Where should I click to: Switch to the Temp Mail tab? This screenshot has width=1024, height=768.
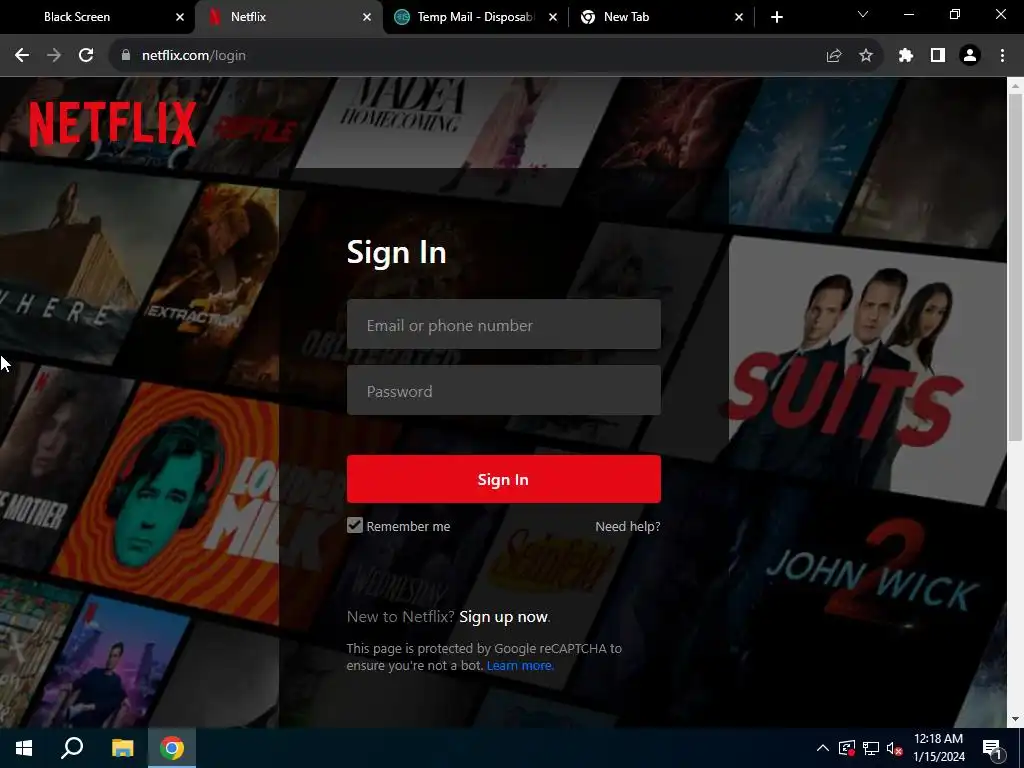[477, 17]
